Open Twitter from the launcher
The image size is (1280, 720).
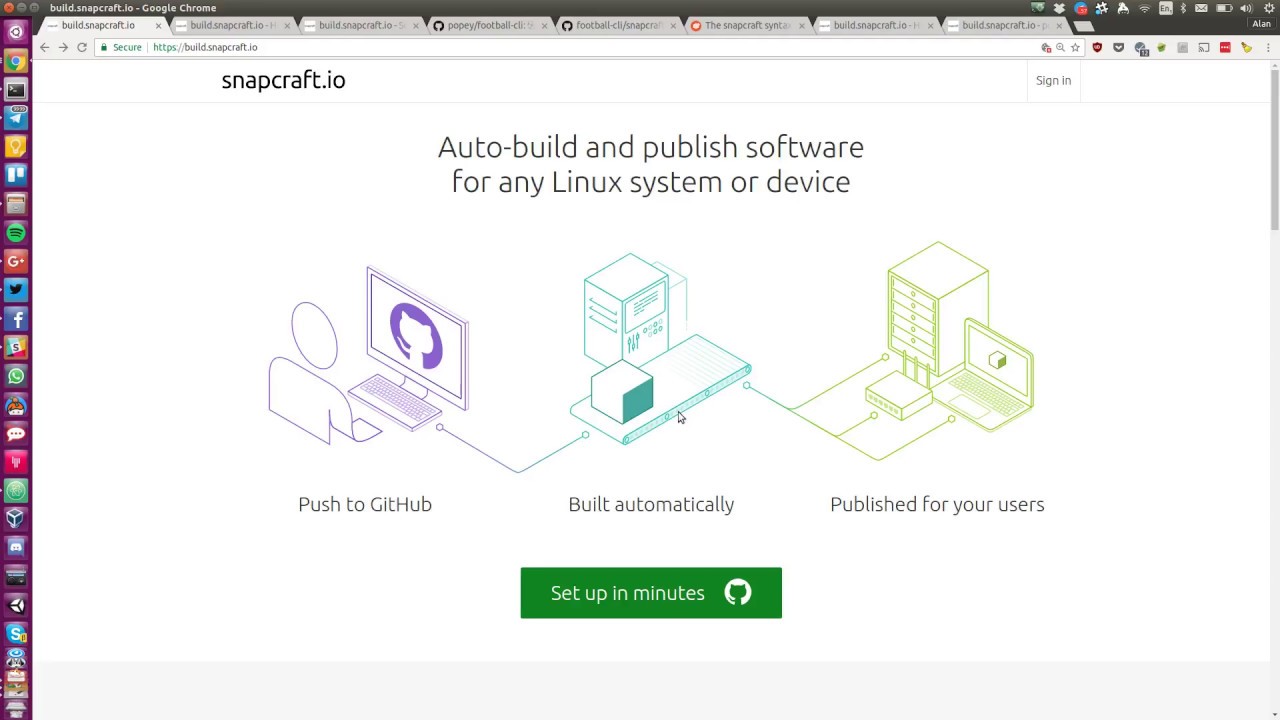(16, 290)
